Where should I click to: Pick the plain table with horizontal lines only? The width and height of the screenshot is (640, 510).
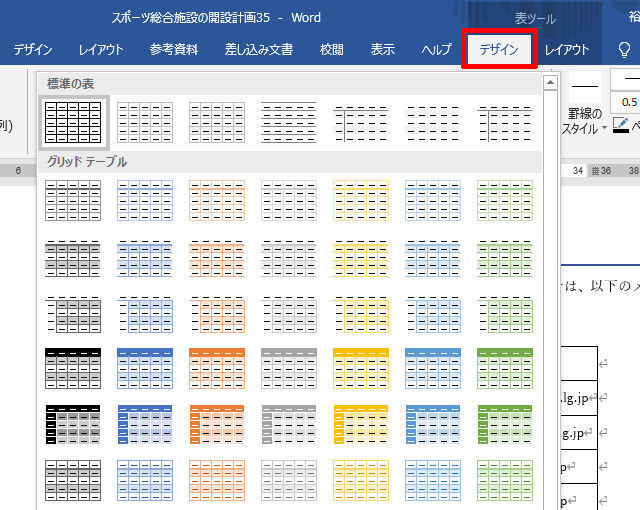pyautogui.click(x=289, y=122)
